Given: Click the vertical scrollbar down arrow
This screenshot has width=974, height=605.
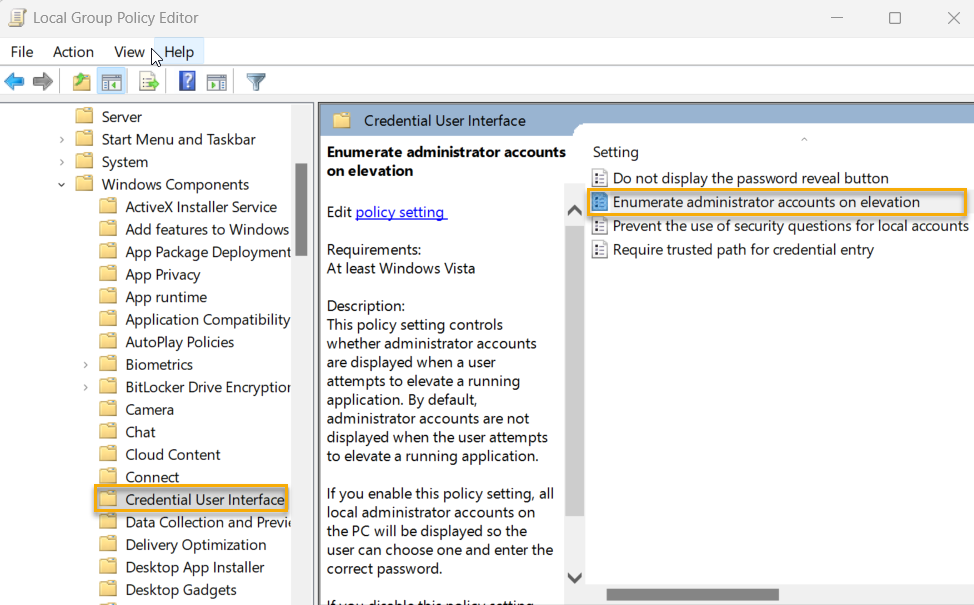Looking at the screenshot, I should coord(574,577).
